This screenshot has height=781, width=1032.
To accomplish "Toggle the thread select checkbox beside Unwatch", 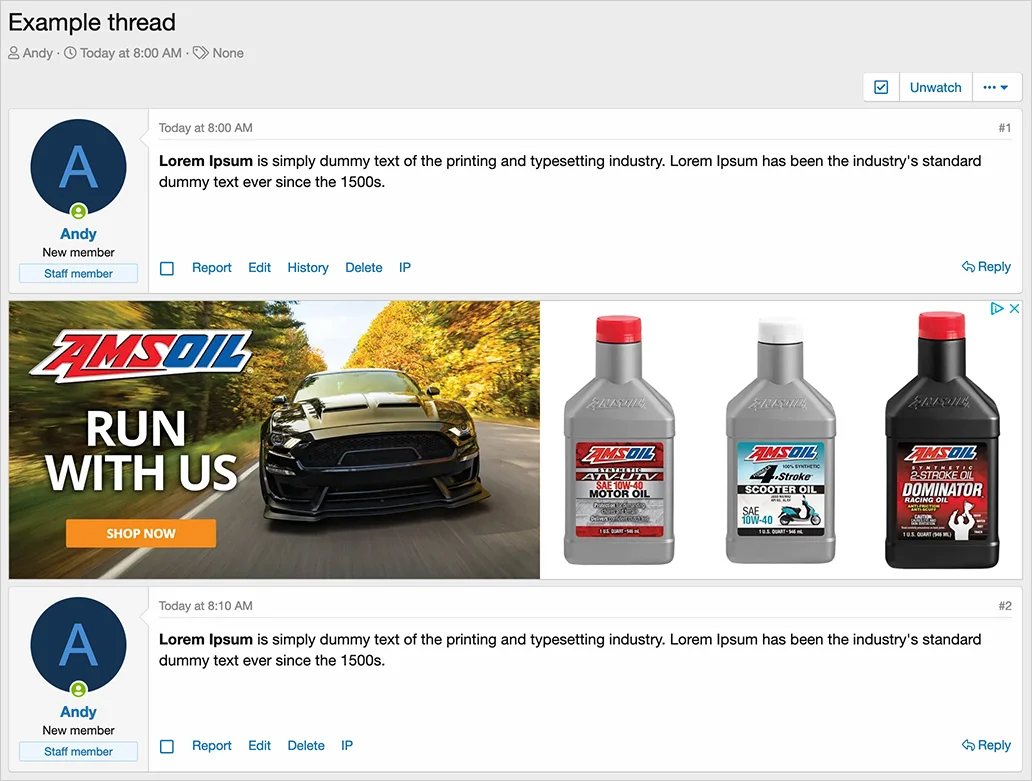I will click(881, 88).
